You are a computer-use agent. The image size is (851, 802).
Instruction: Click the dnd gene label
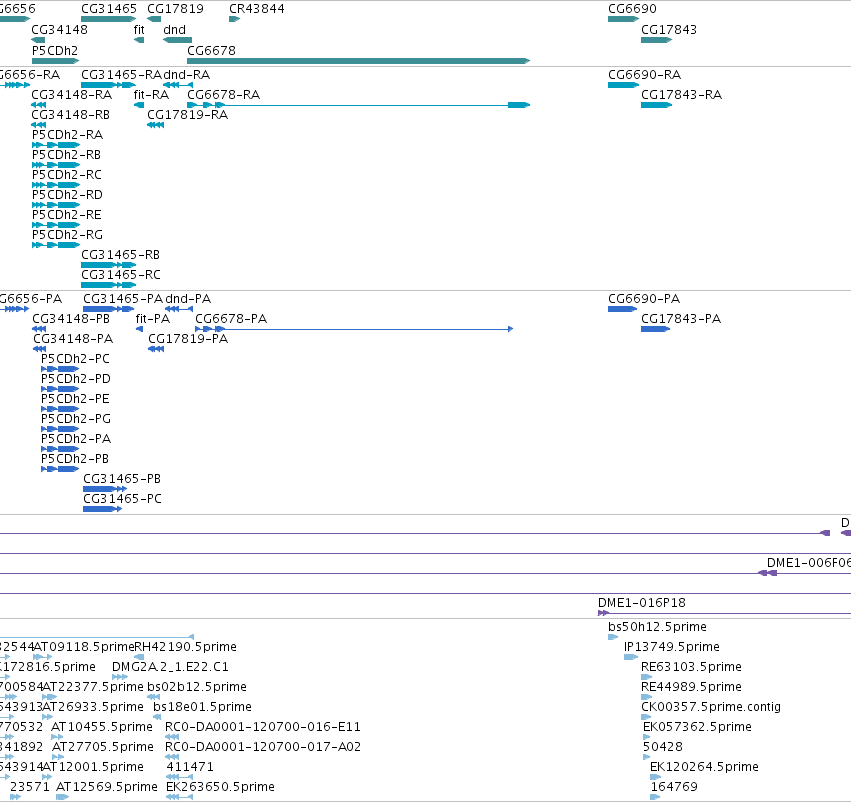coord(174,30)
